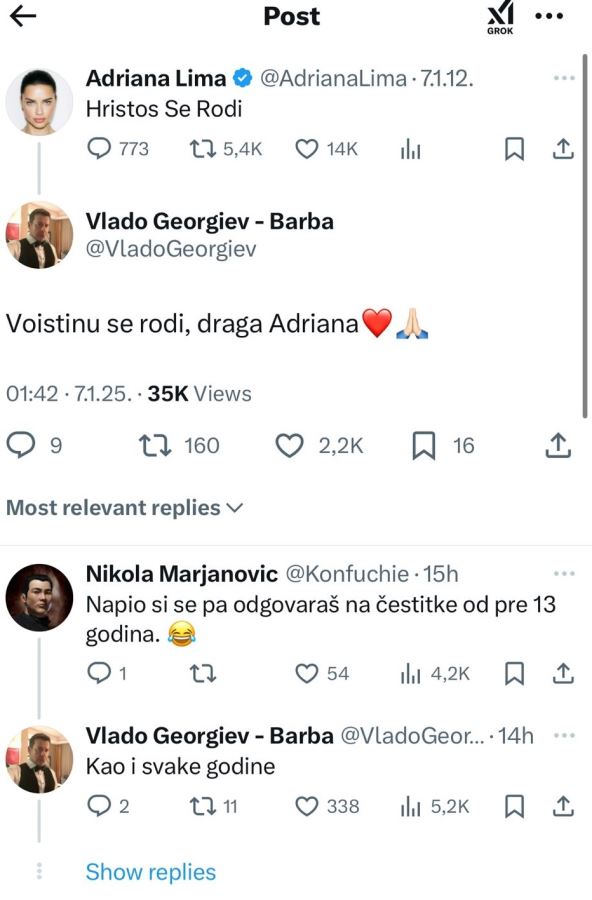Bookmark Adriana Lima's post
Image resolution: width=592 pixels, height=900 pixels.
coord(514,148)
